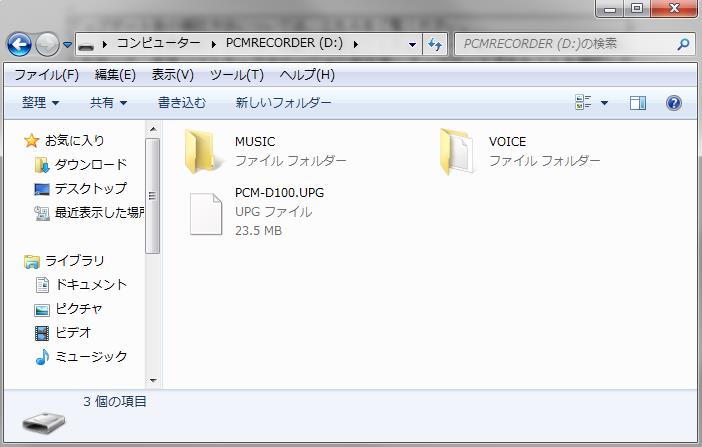Screen dimensions: 702x447
Task: Select the VOICE folder name
Action: [x=507, y=142]
